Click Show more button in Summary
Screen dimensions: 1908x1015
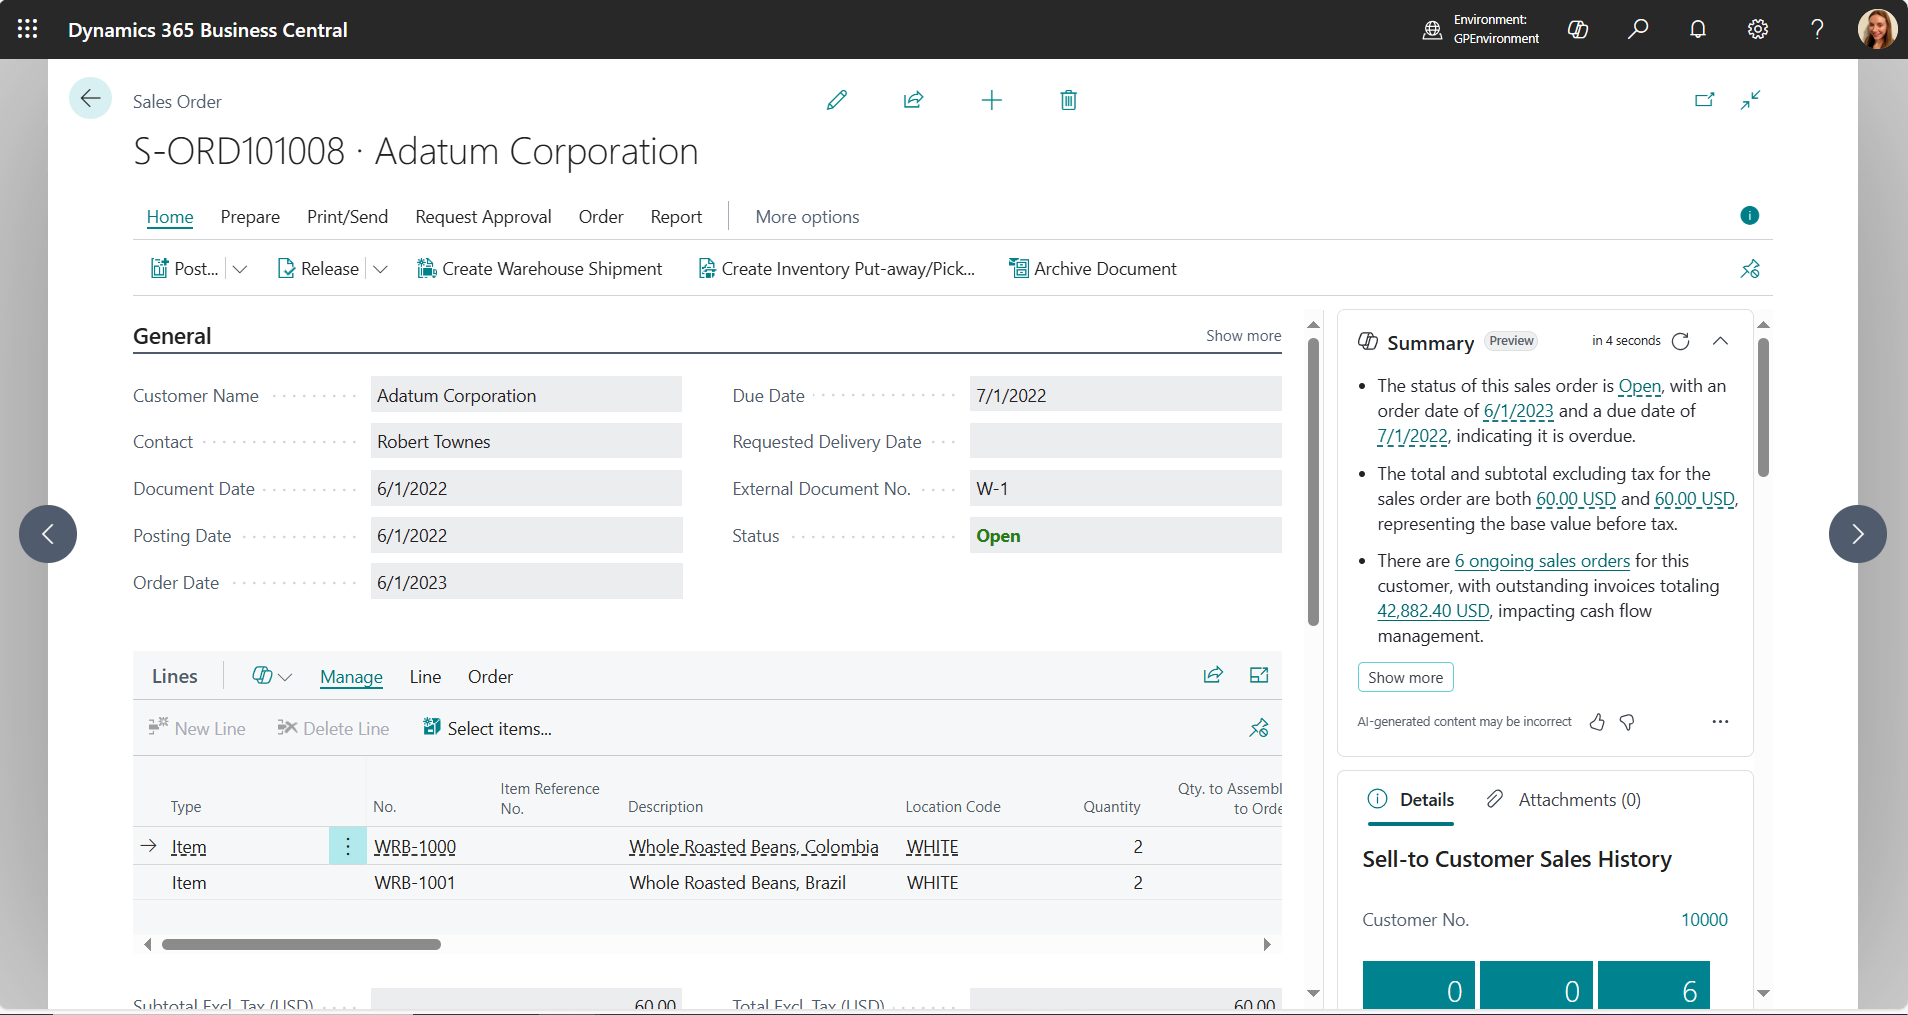pos(1405,677)
